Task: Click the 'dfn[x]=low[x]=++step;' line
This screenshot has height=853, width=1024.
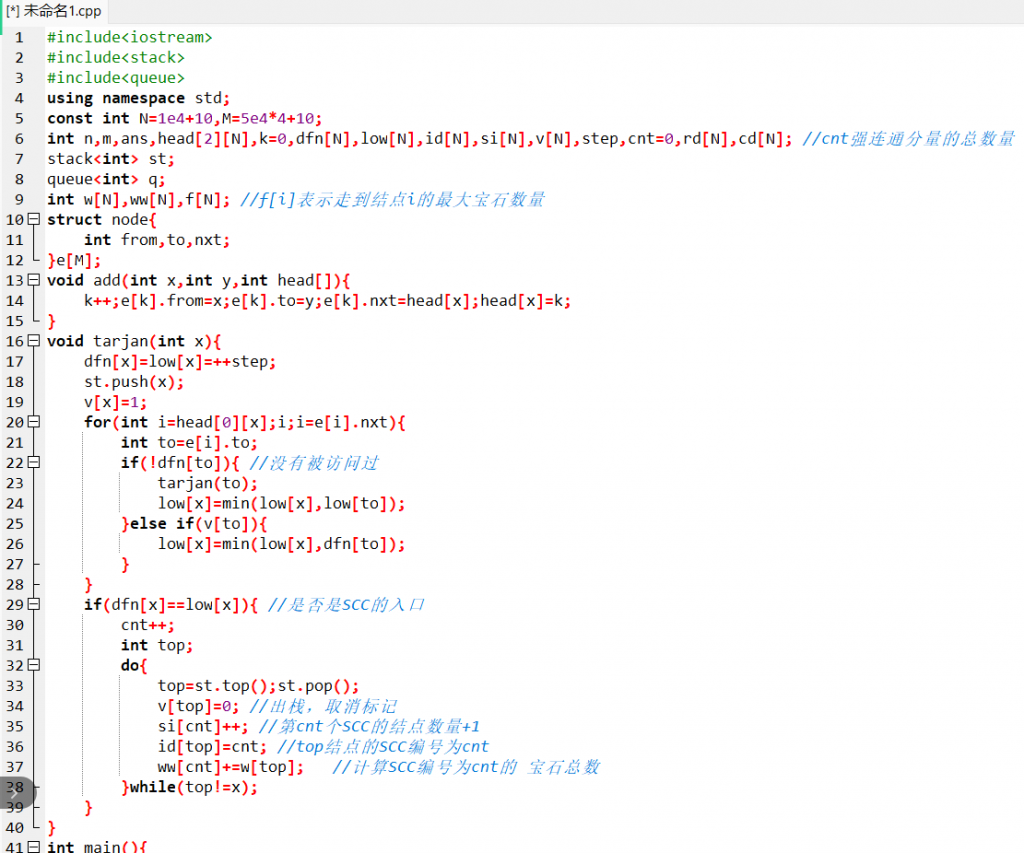Action: pos(180,361)
